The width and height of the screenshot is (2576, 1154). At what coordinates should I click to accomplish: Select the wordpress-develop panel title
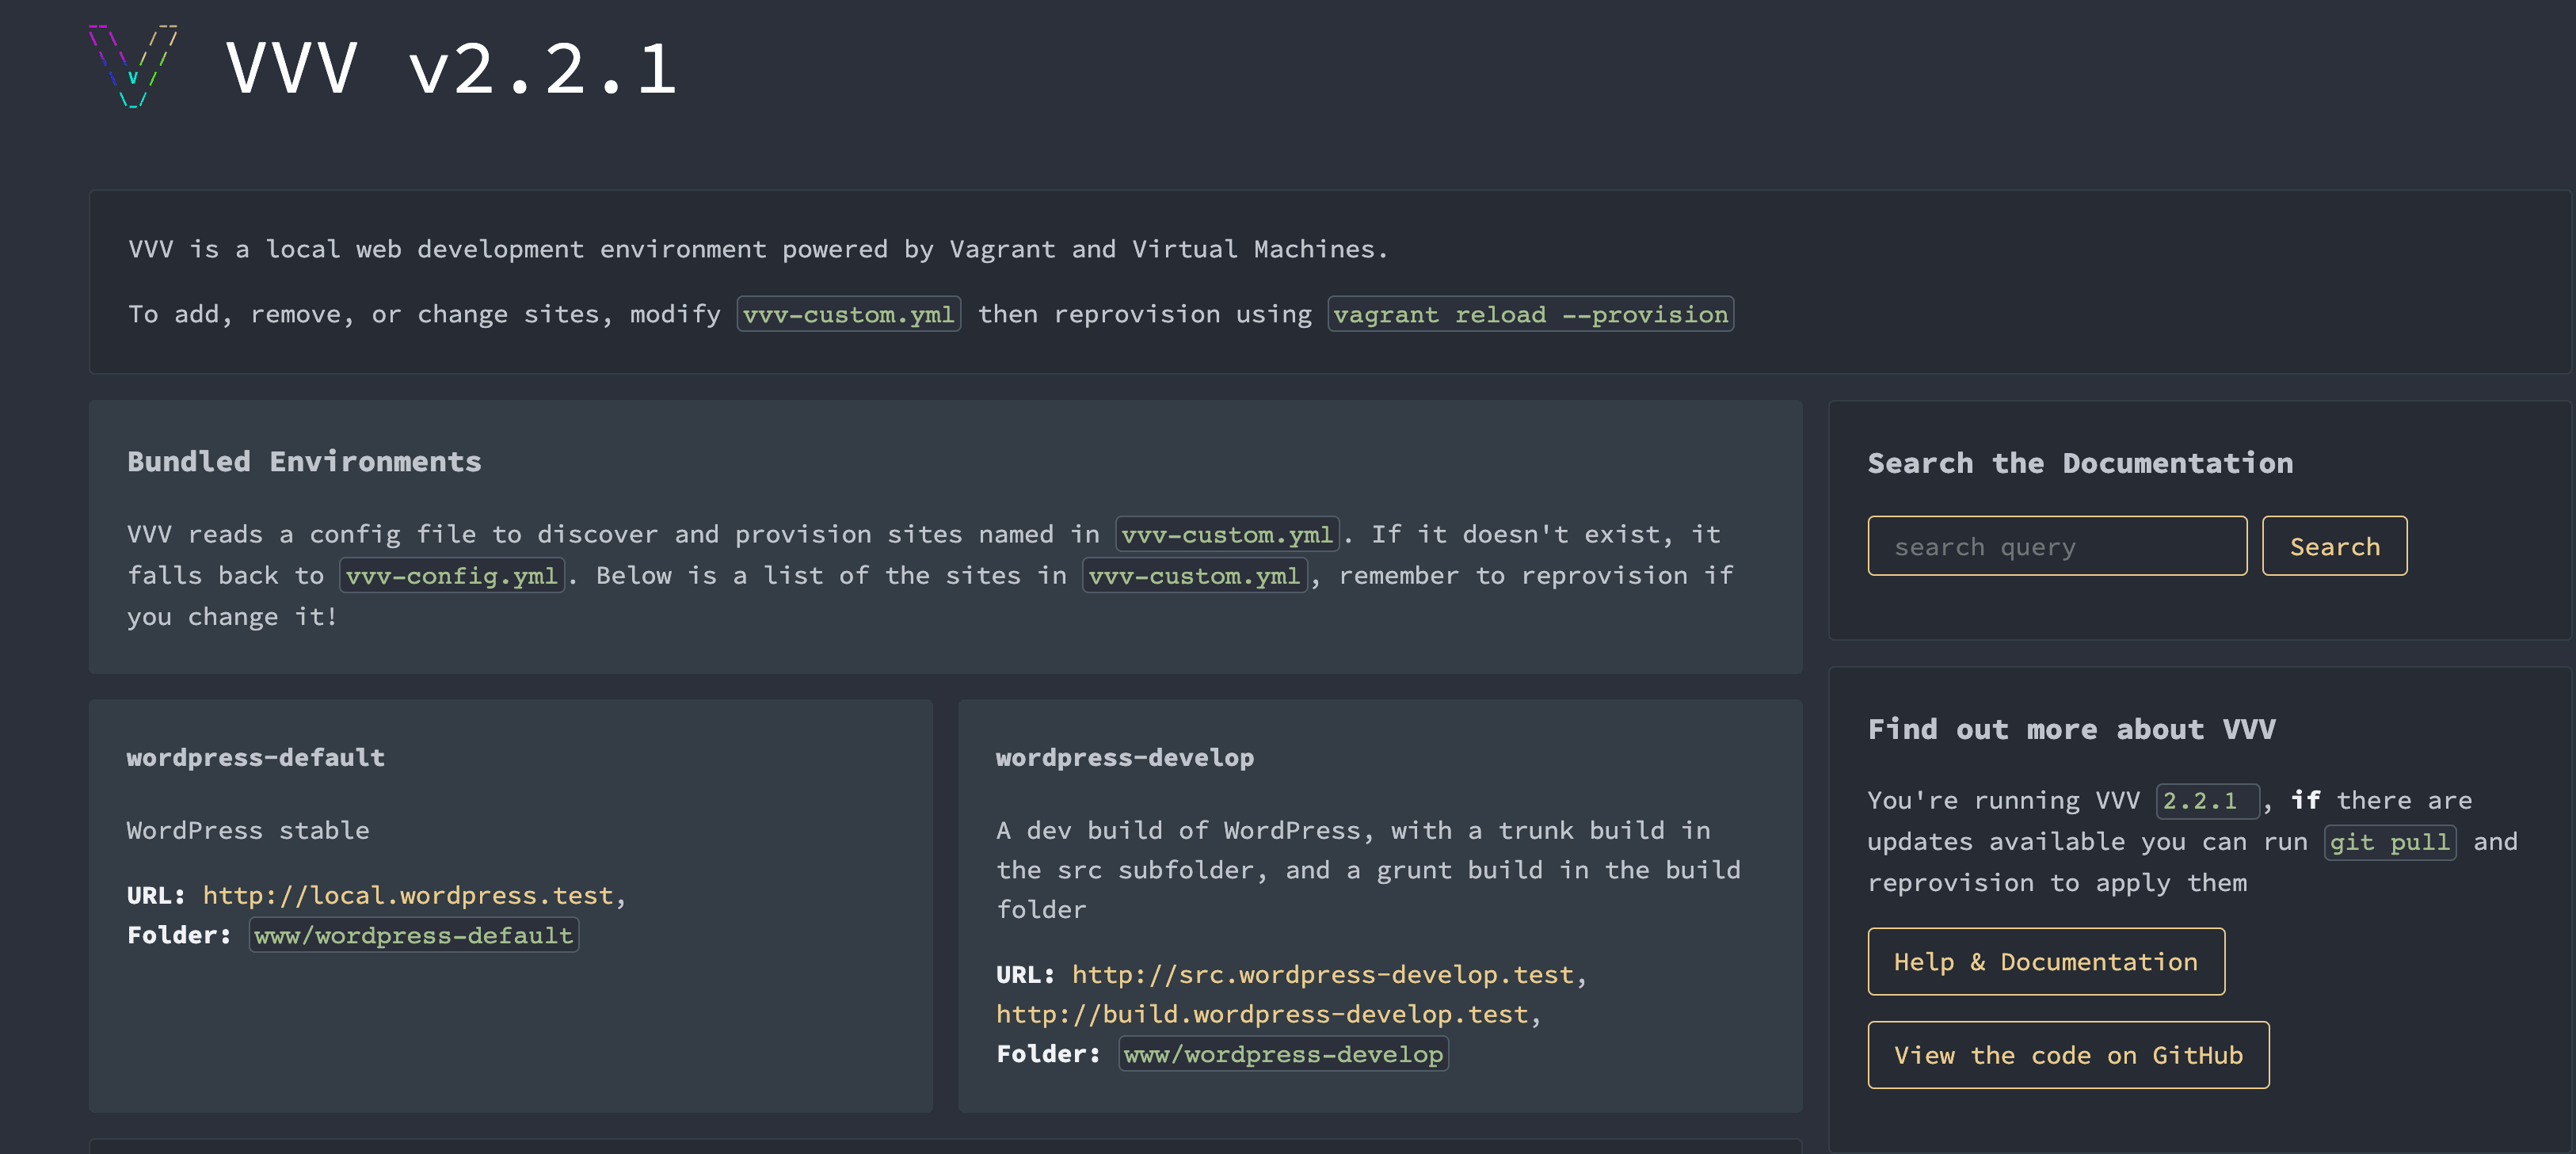pos(1124,757)
